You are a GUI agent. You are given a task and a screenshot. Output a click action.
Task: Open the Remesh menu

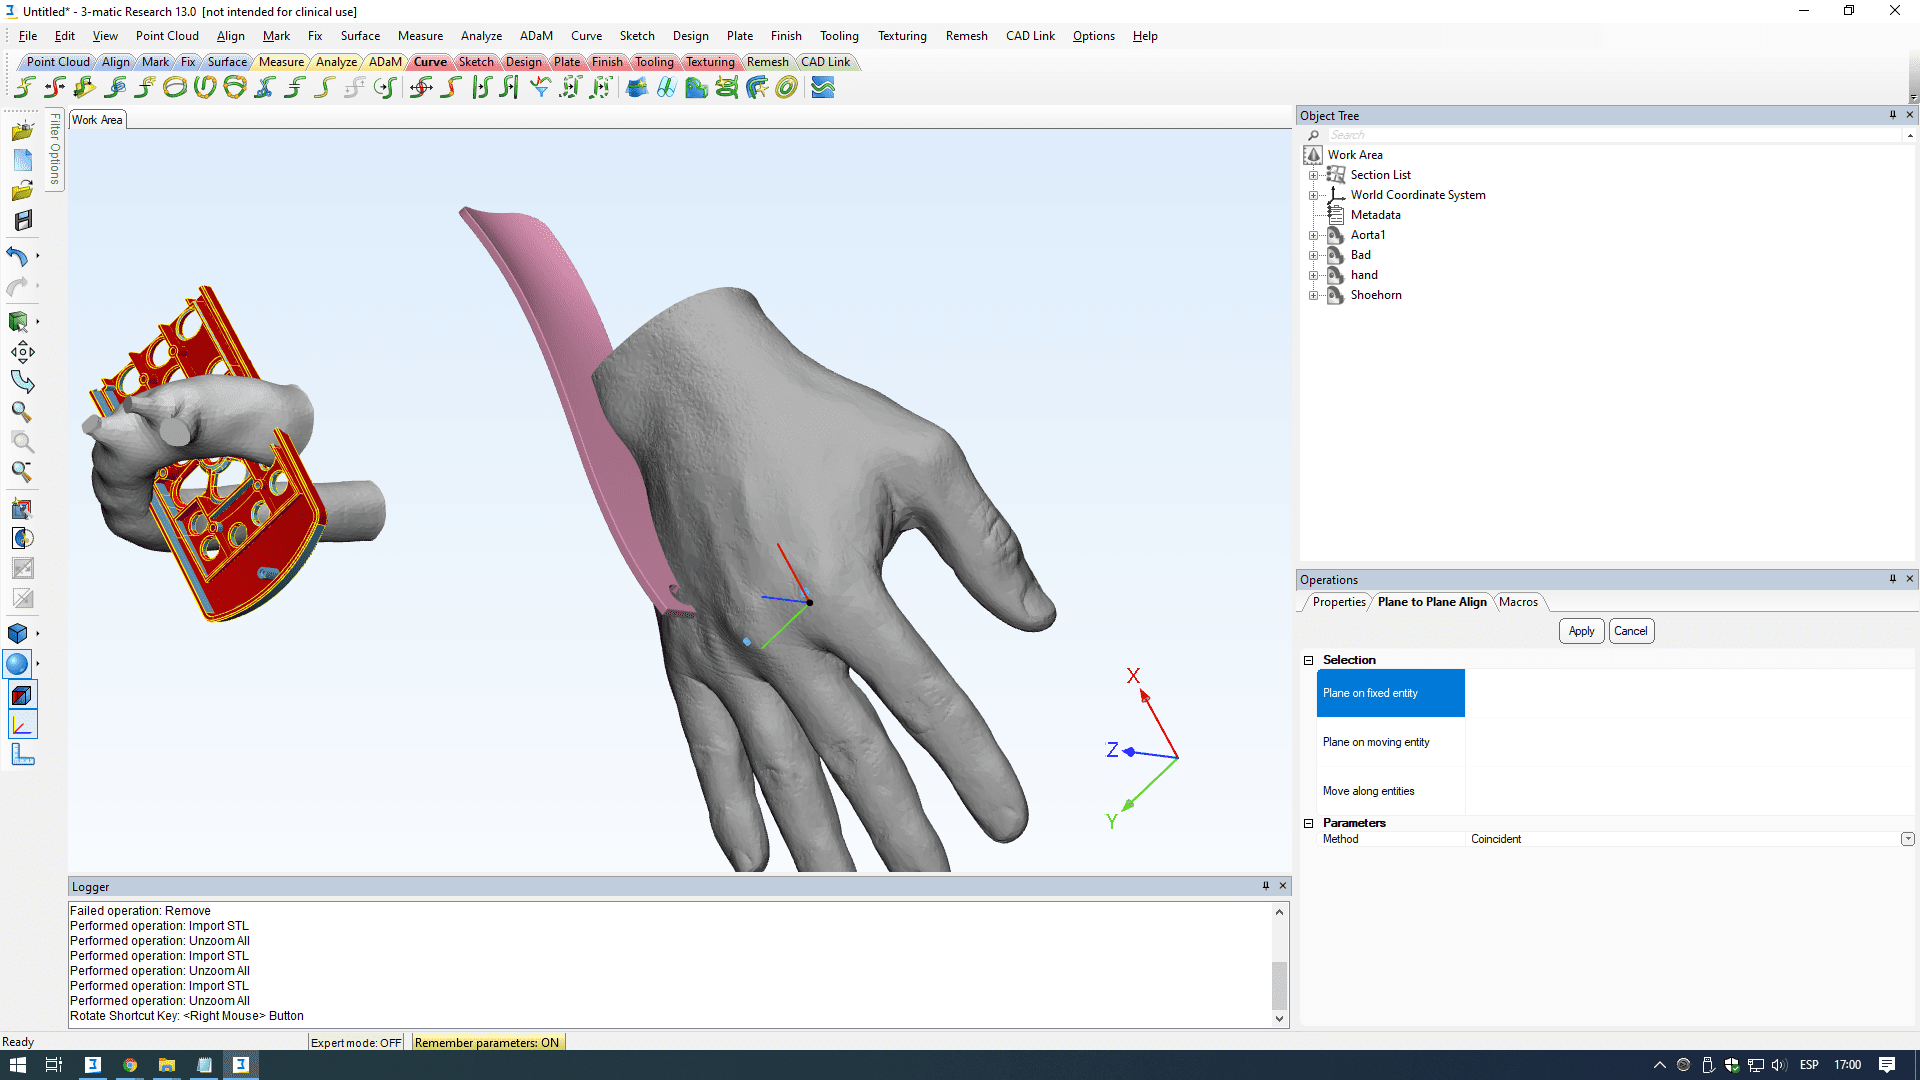click(966, 36)
